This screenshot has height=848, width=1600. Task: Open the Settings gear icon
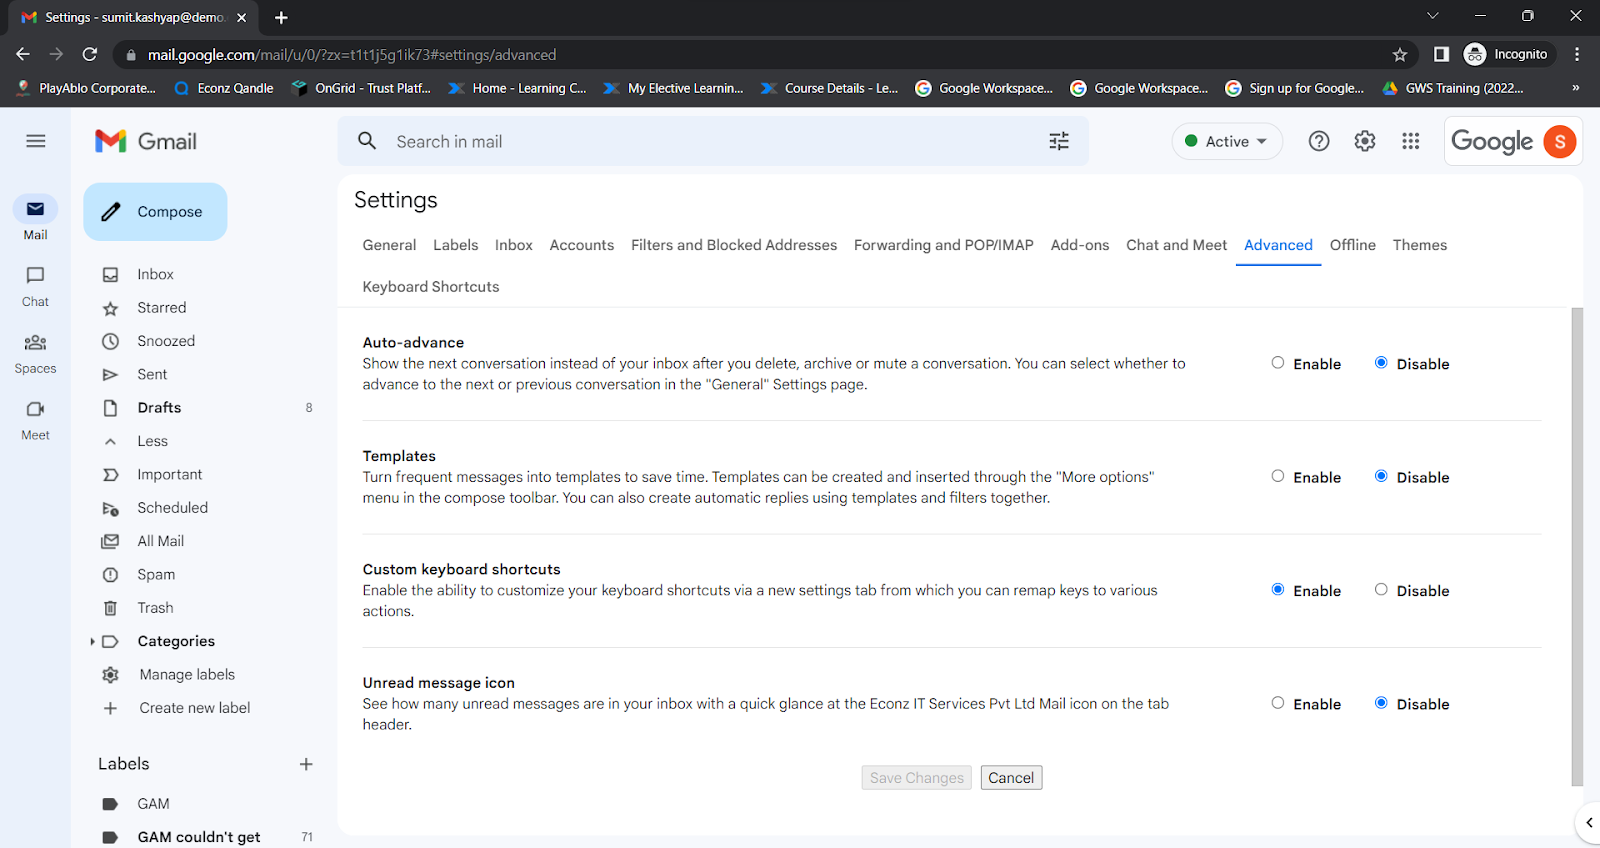pos(1365,141)
